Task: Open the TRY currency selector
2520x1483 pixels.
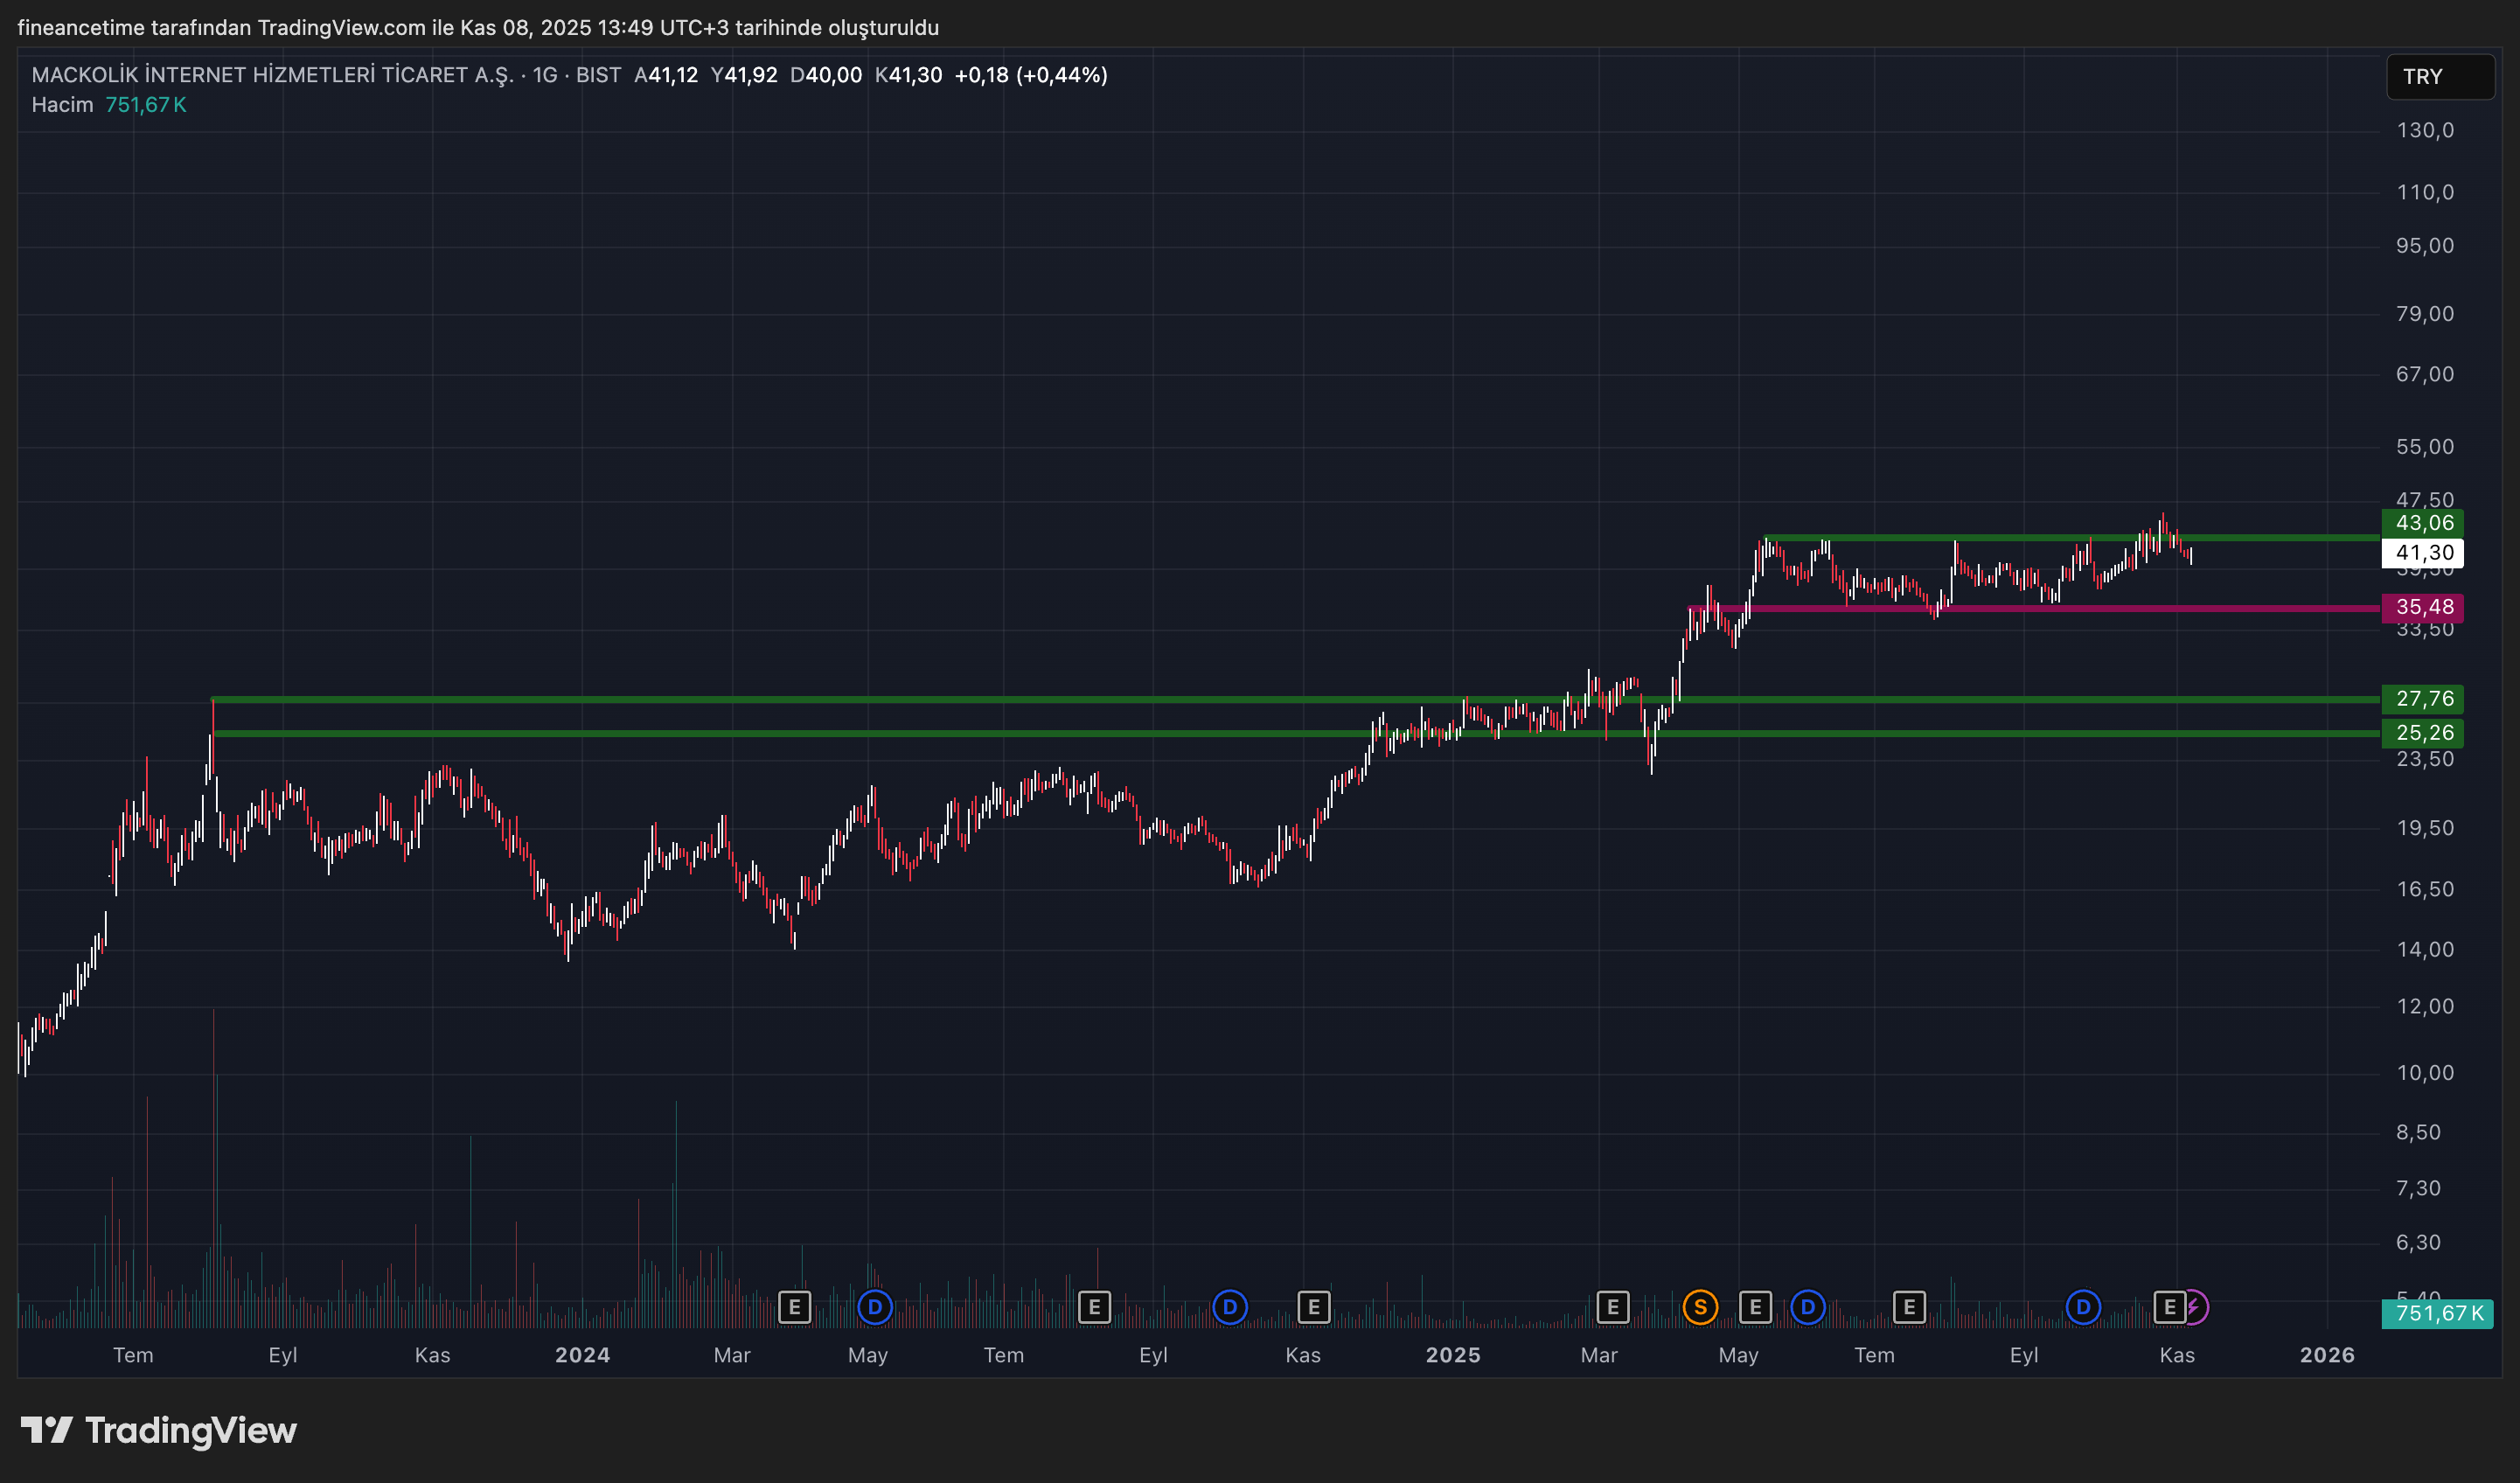Action: [x=2439, y=77]
